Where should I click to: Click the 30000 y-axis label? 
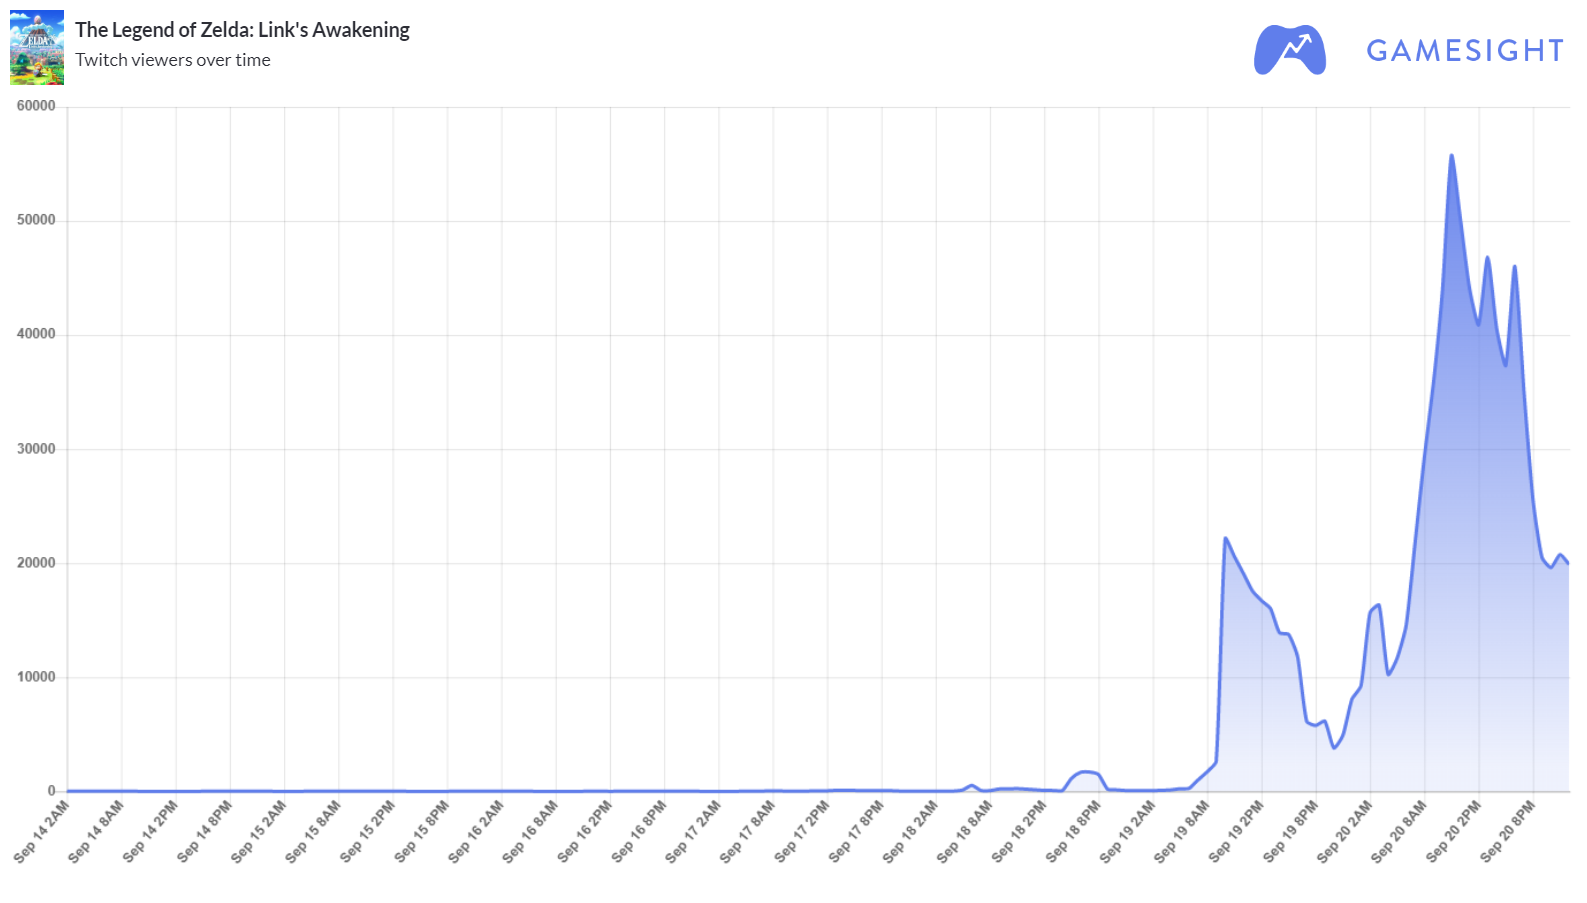pos(36,449)
